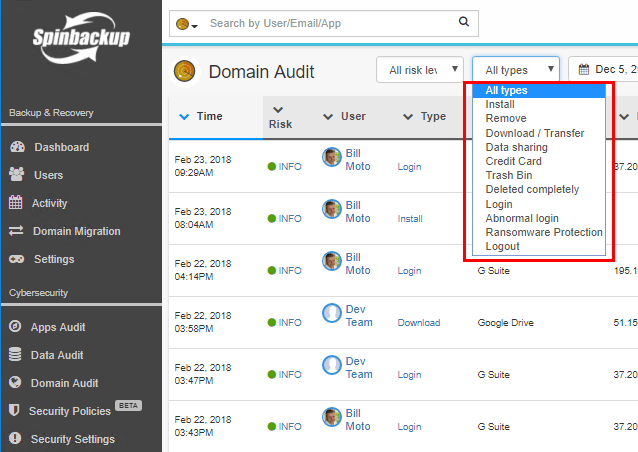This screenshot has width=638, height=452.
Task: Open Security Policies shield icon
Action: pos(14,410)
